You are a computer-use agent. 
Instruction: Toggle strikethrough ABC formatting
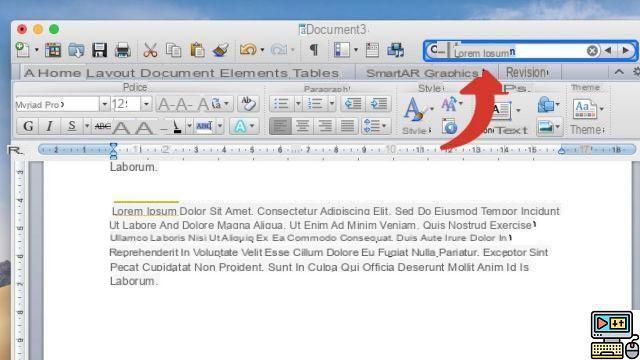click(102, 127)
